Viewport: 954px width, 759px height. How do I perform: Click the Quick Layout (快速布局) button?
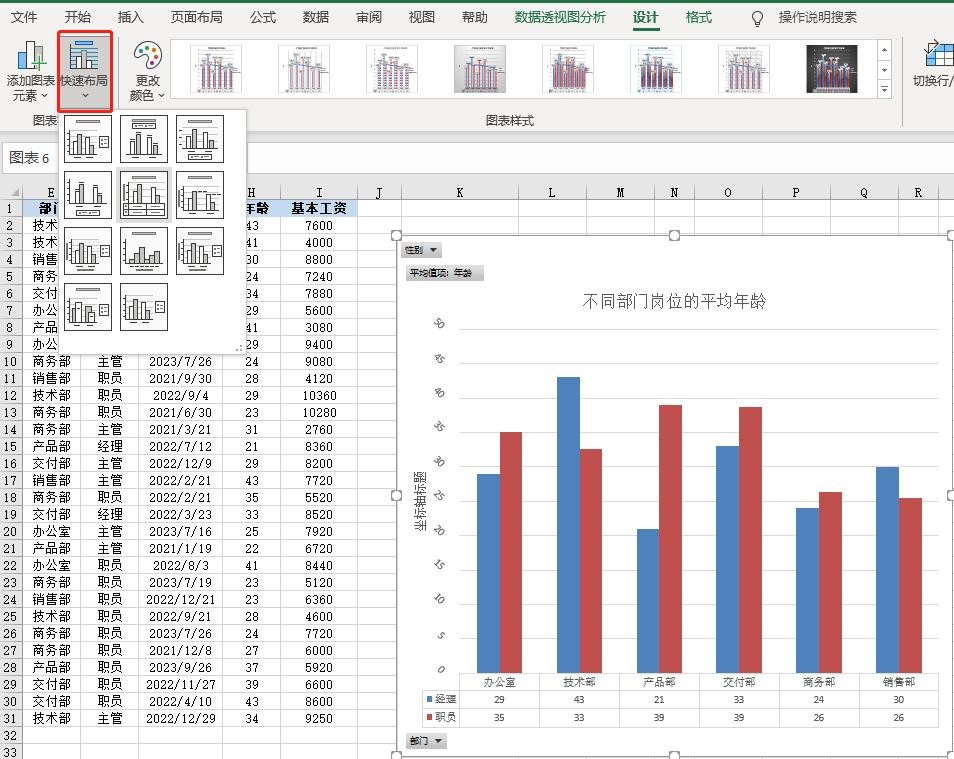(85, 70)
